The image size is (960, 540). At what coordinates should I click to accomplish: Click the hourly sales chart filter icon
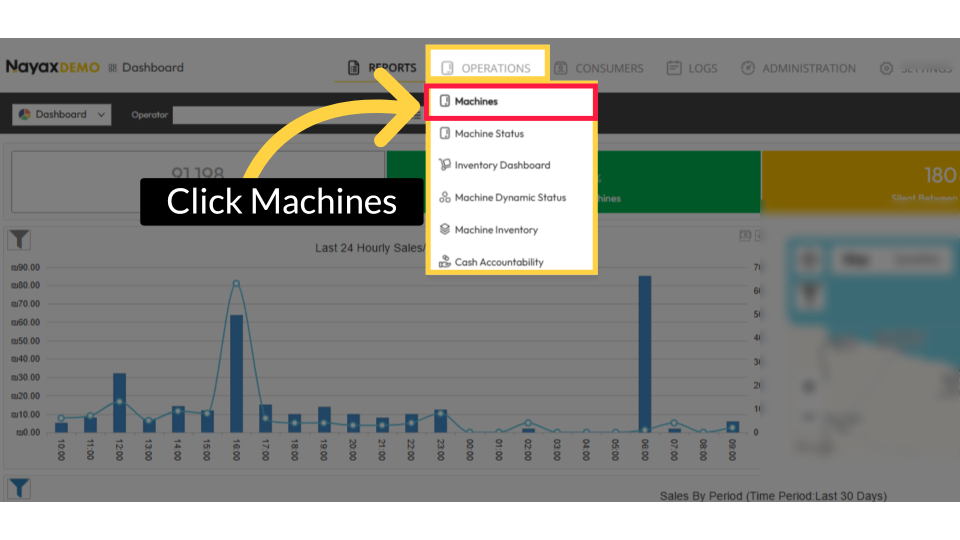20,239
